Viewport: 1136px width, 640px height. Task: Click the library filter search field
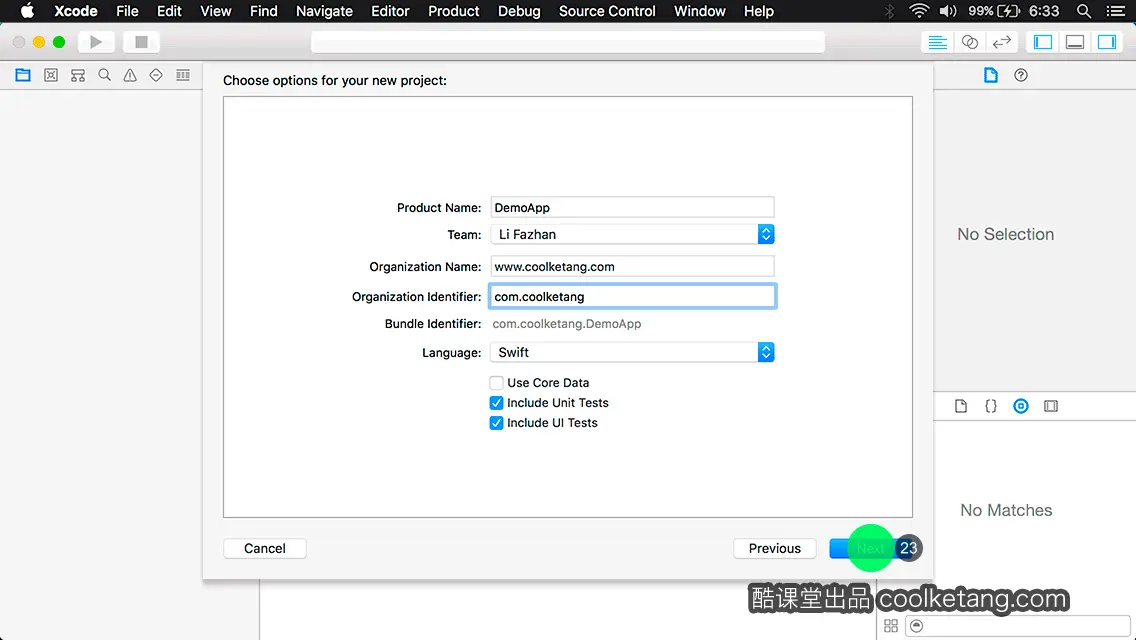pos(1018,626)
